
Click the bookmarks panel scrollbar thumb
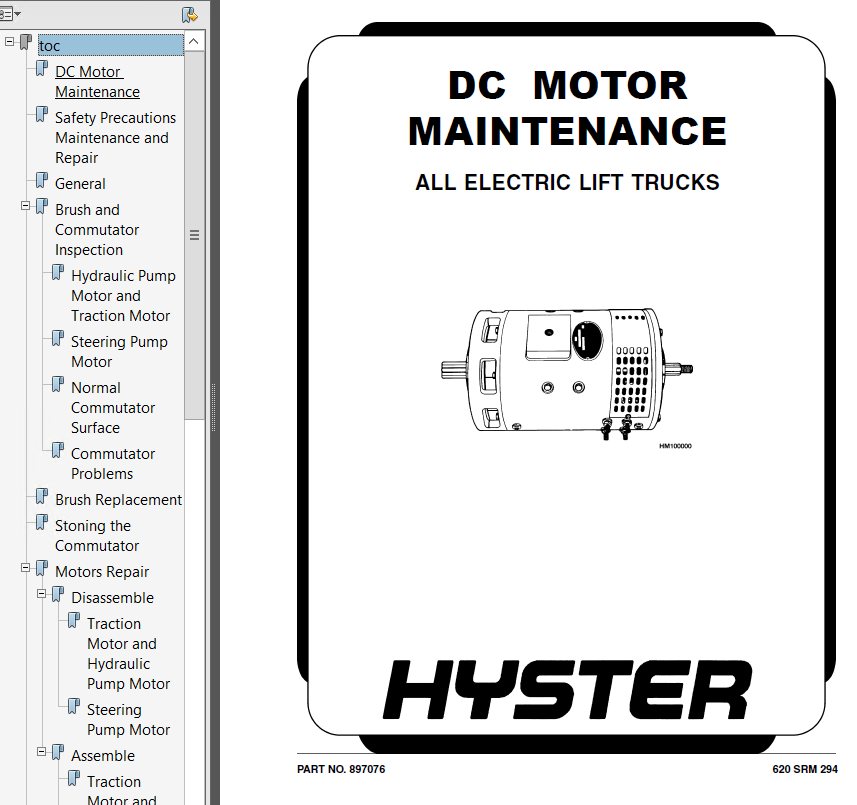point(194,236)
